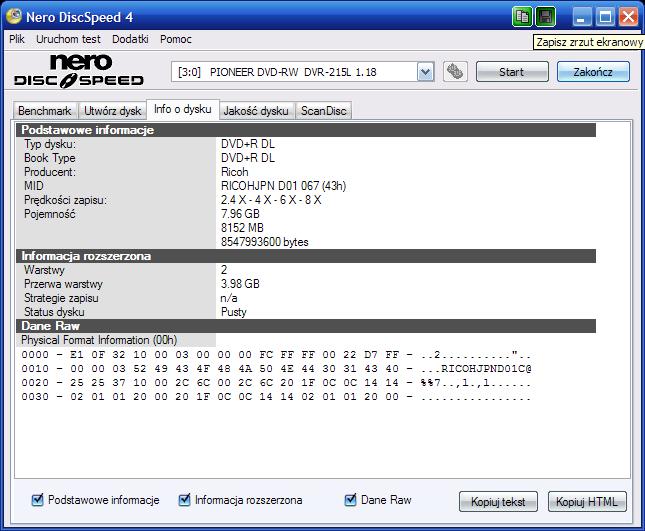Image resolution: width=645 pixels, height=531 pixels.
Task: Click the 'Pusty' disc status value
Action: click(x=234, y=312)
